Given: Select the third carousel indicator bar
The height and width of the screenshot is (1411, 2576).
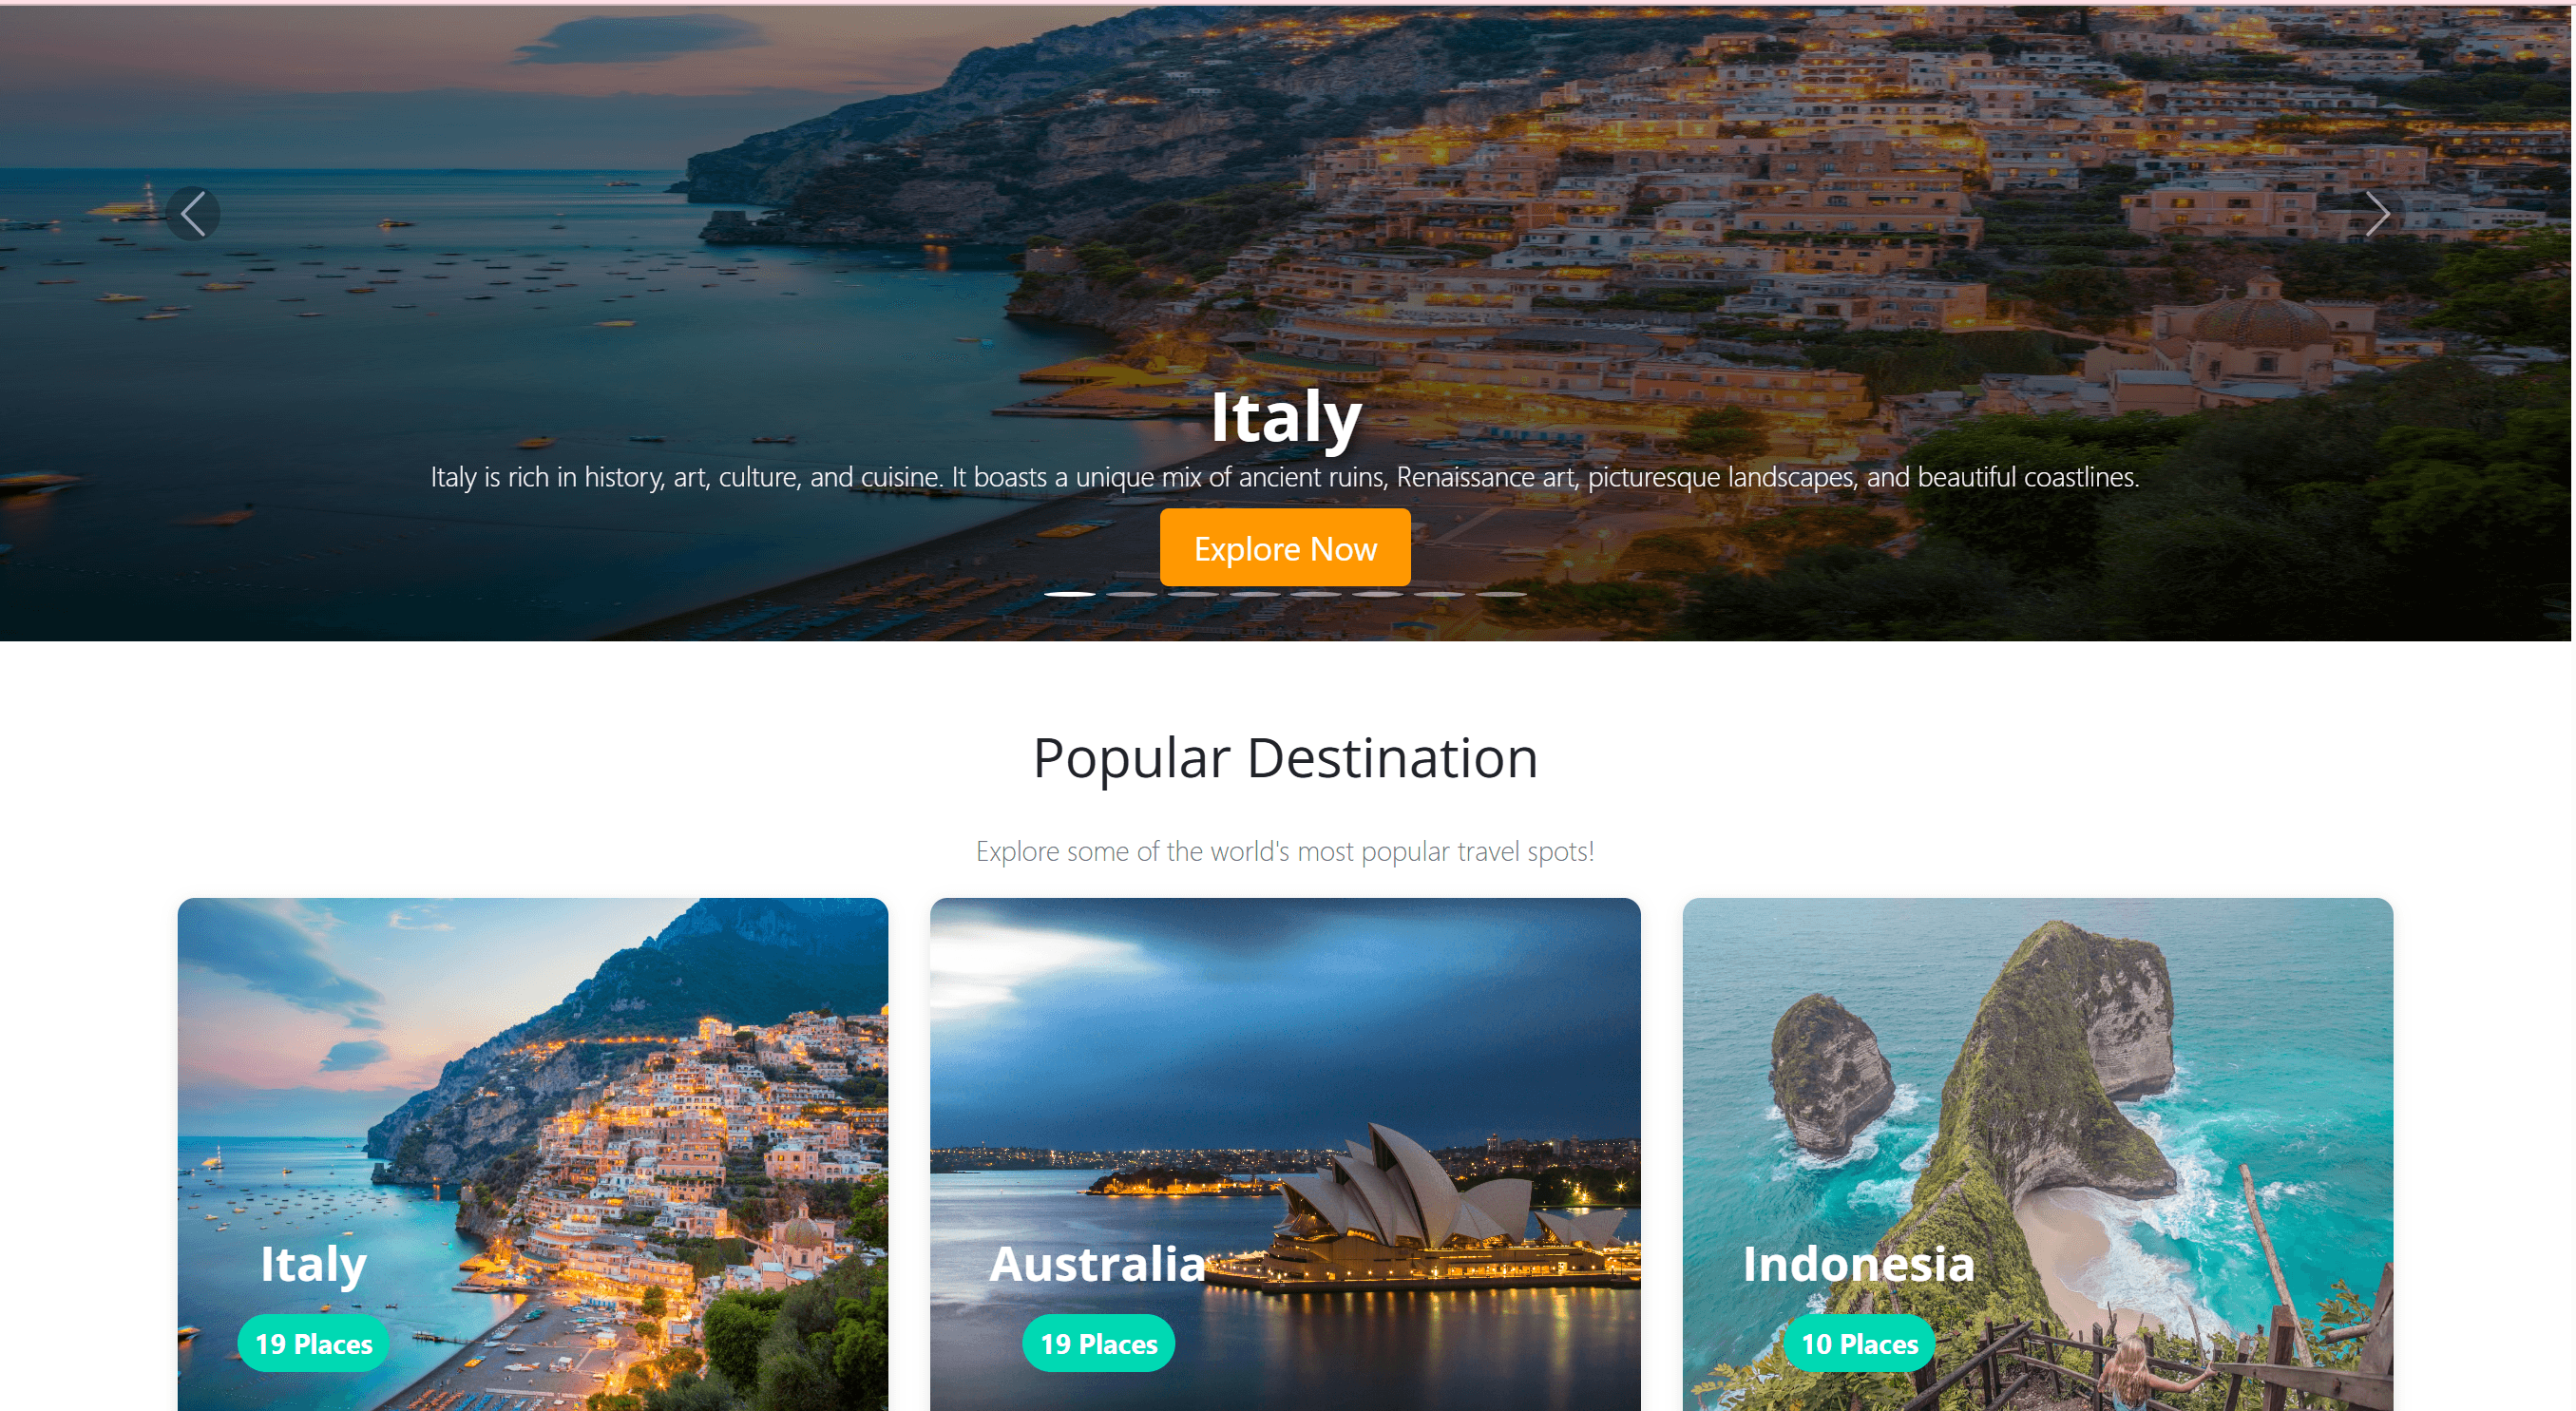Looking at the screenshot, I should click(1193, 594).
